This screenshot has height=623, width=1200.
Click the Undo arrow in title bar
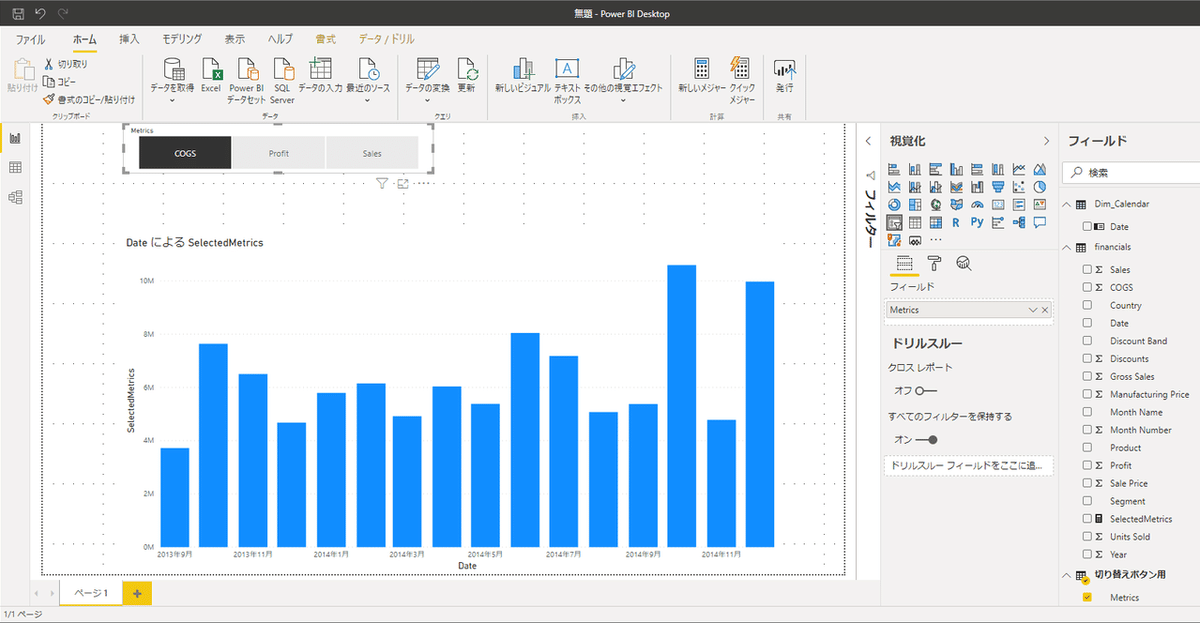40,13
